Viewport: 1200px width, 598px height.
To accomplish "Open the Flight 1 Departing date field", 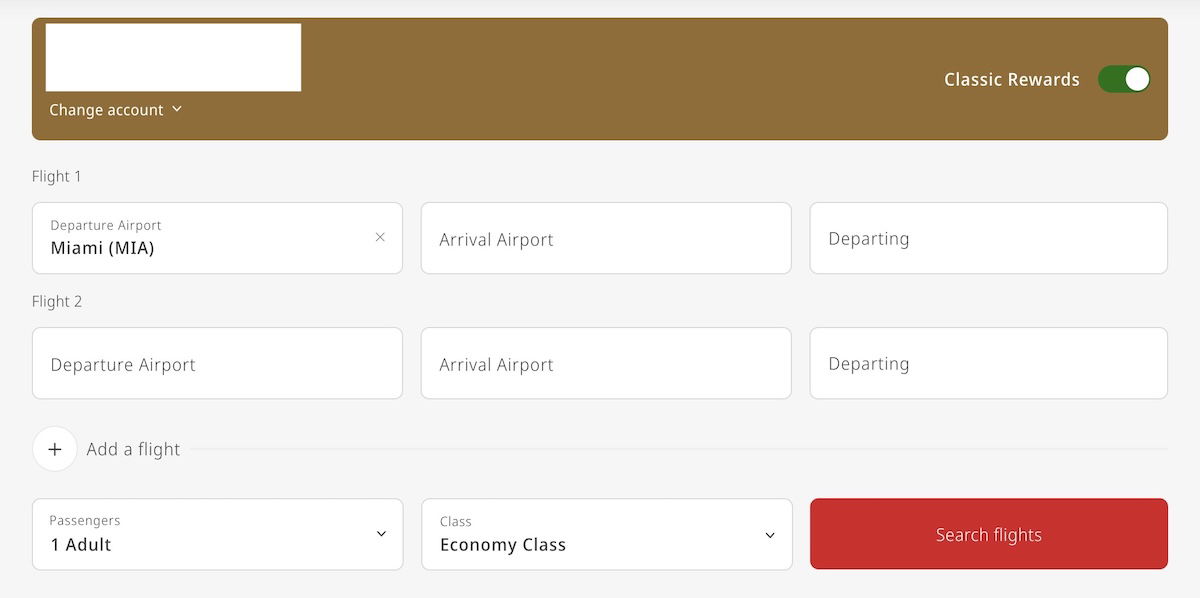I will [988, 239].
